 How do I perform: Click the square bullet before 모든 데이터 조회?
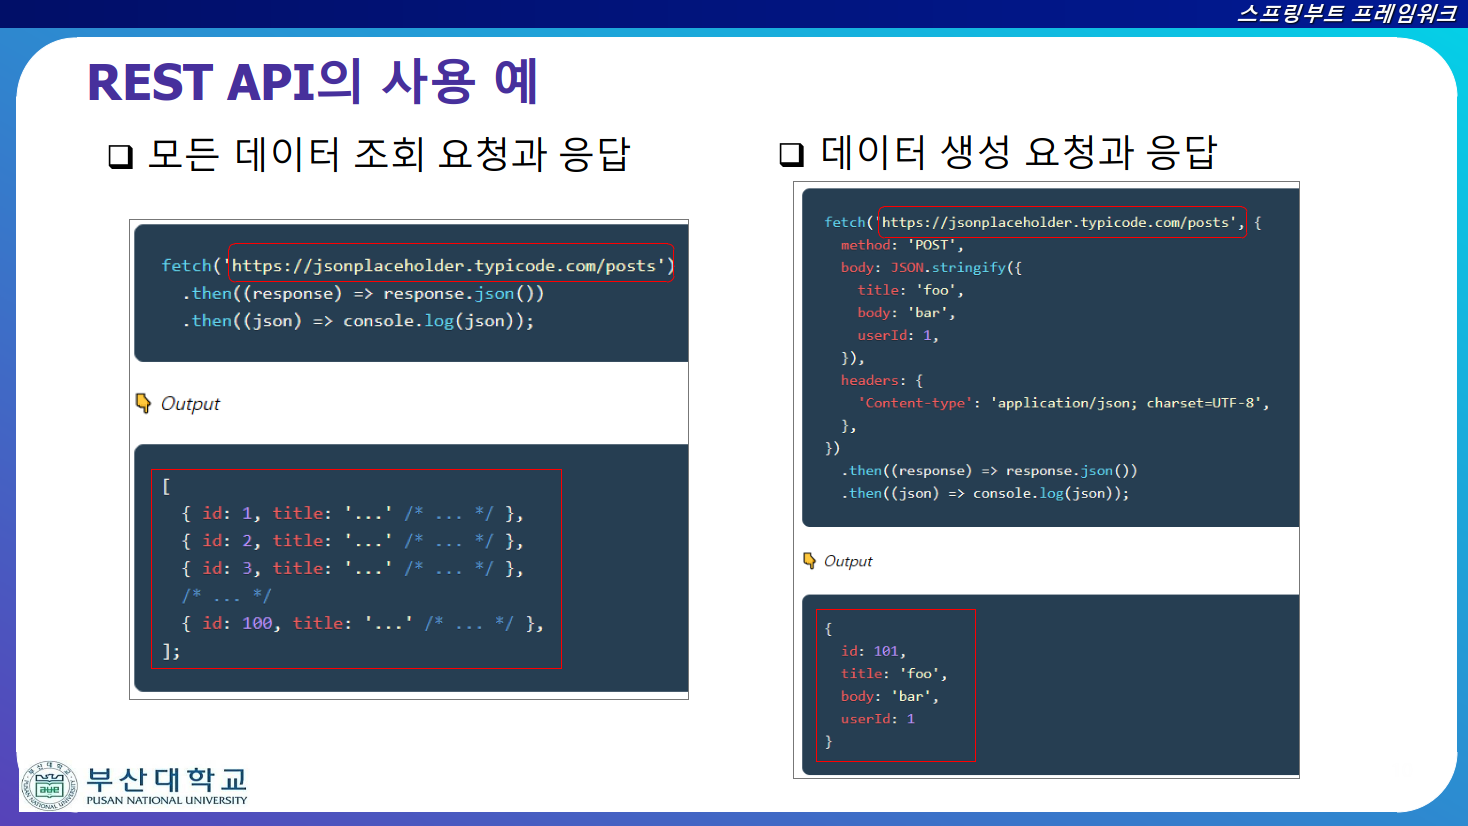[120, 156]
